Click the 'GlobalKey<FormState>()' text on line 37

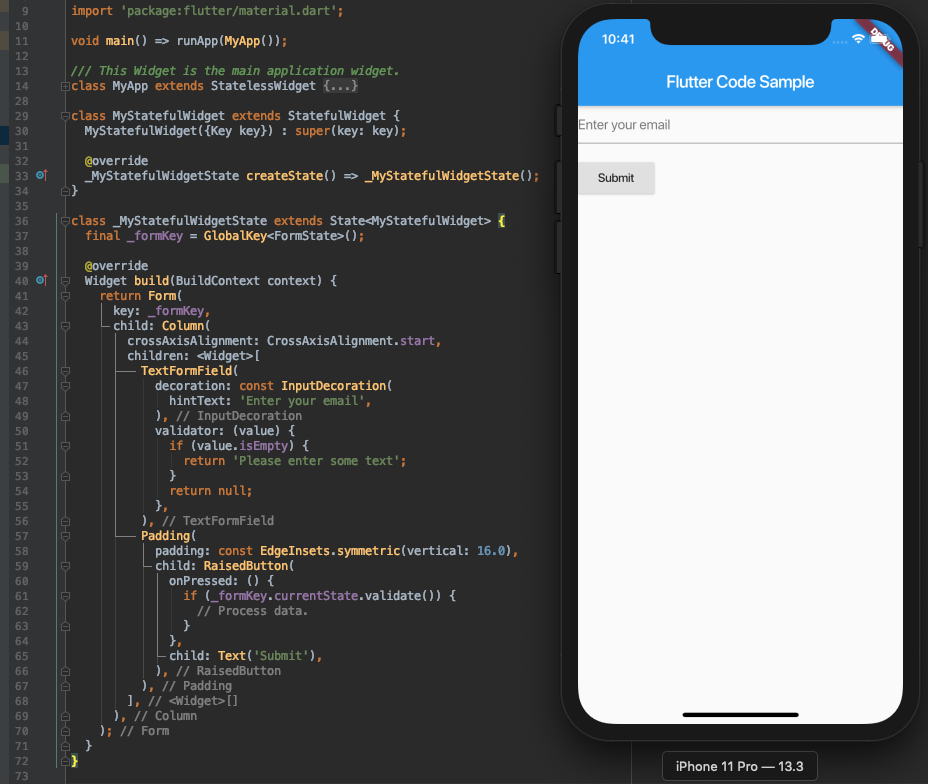[x=283, y=236]
